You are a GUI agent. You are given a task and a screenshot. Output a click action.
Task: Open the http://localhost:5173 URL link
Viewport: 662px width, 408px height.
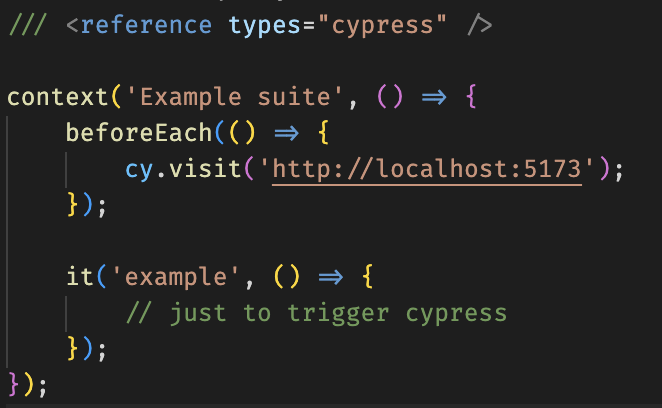427,169
